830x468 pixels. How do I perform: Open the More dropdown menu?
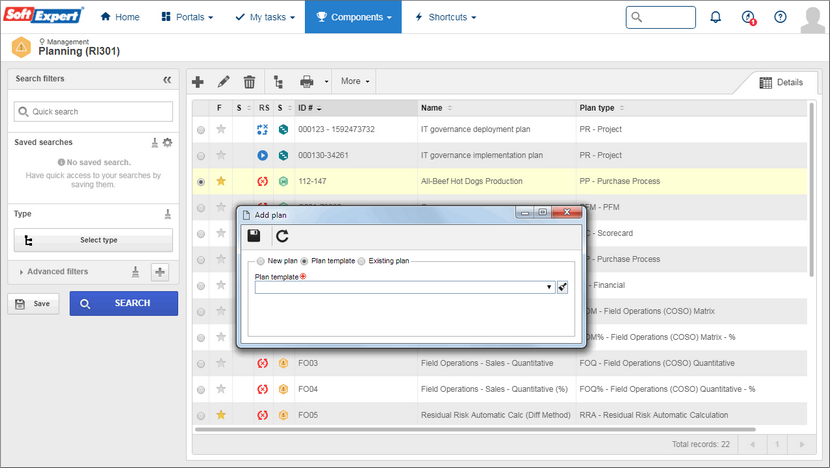point(355,81)
